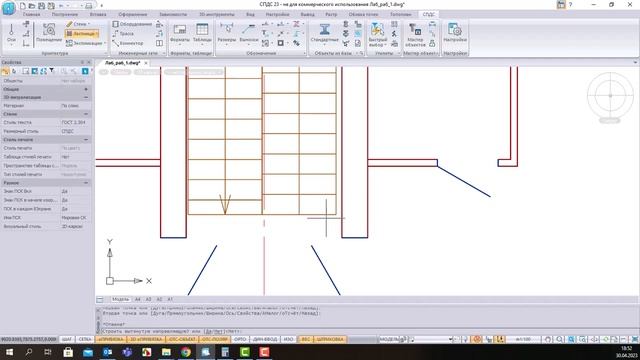Switch to the Модель layout tab
This screenshot has width=640, height=360.
(x=120, y=299)
